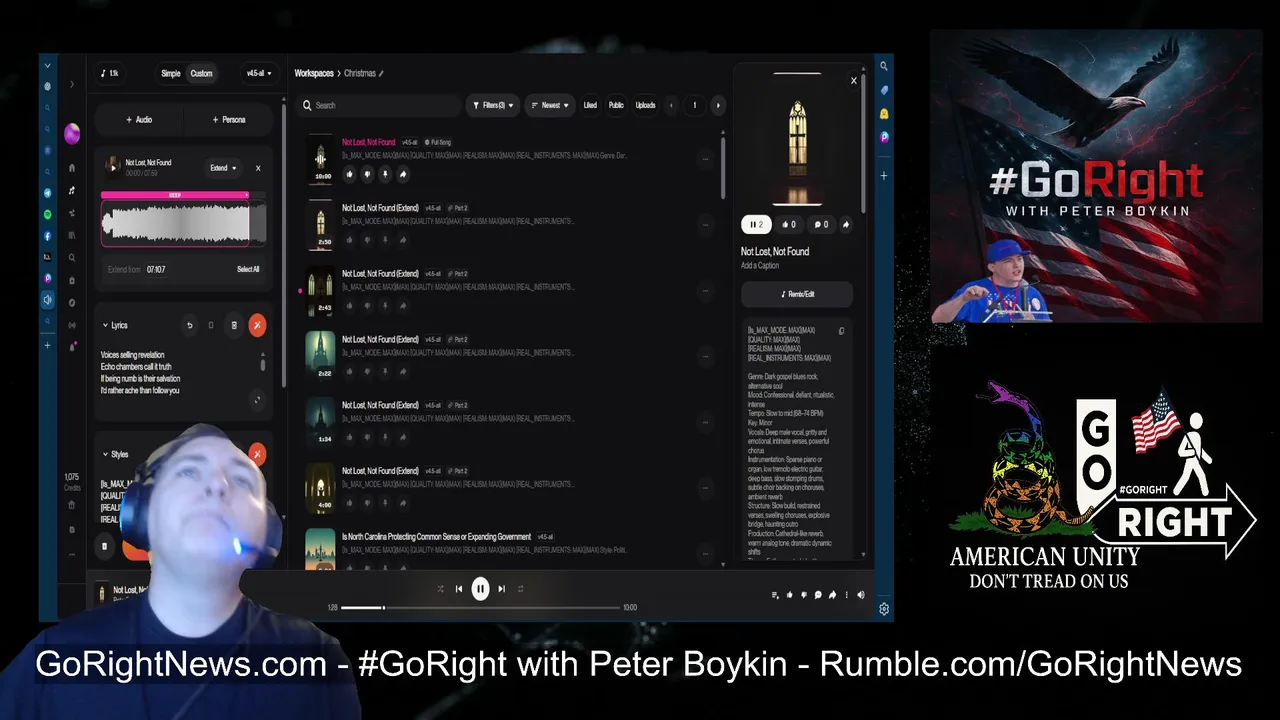The height and width of the screenshot is (720, 1280).
Task: Open the player volume speaker icon
Action: (861, 595)
